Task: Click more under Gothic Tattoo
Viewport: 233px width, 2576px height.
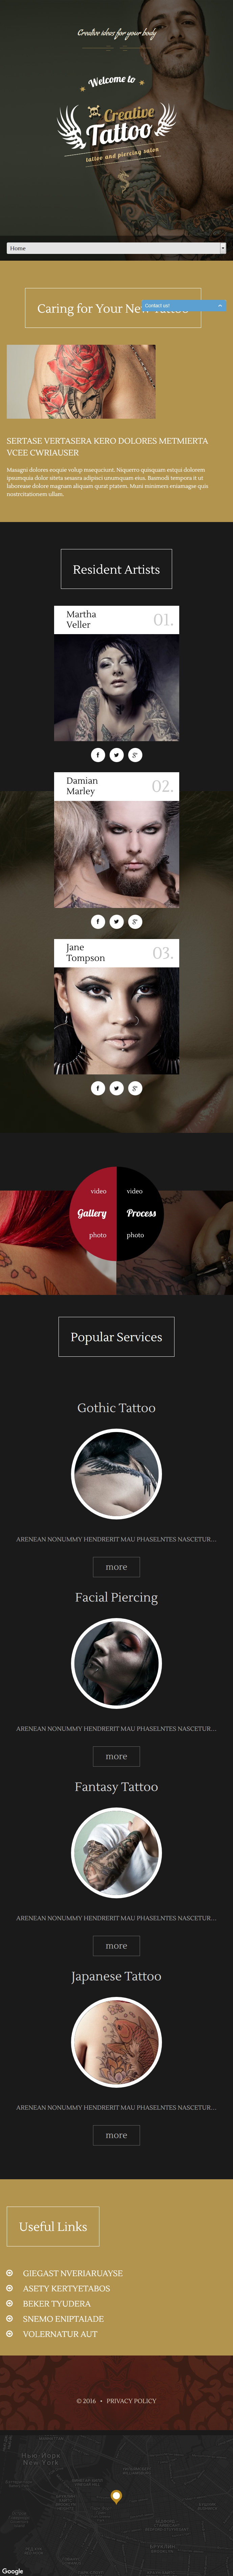Action: point(116,1567)
